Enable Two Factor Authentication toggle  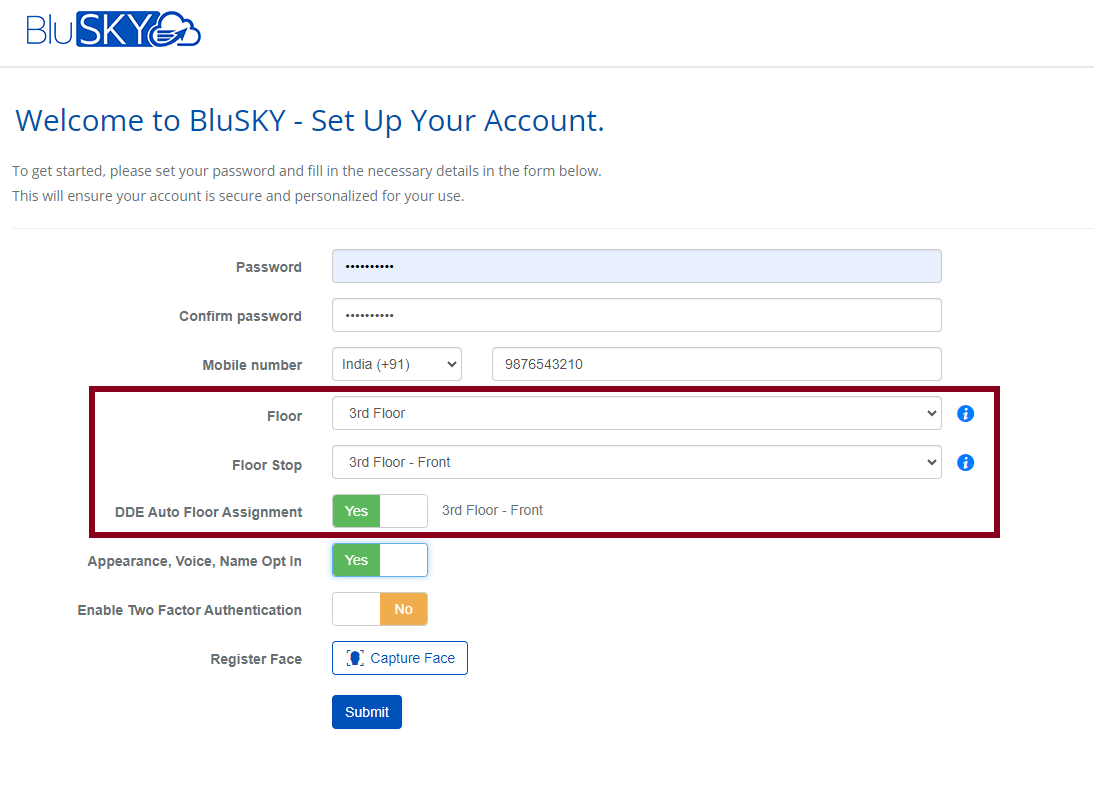coord(379,609)
